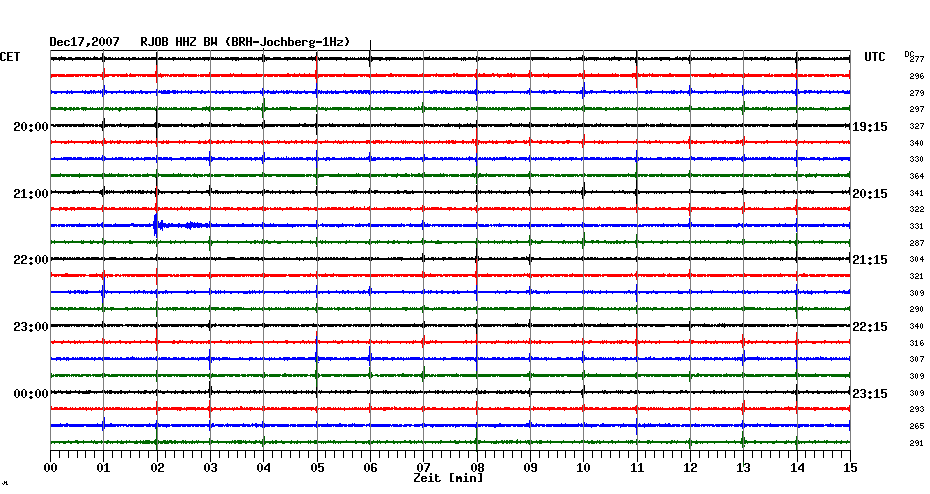Select DC value 307
This screenshot has height=494, width=930.
(917, 359)
